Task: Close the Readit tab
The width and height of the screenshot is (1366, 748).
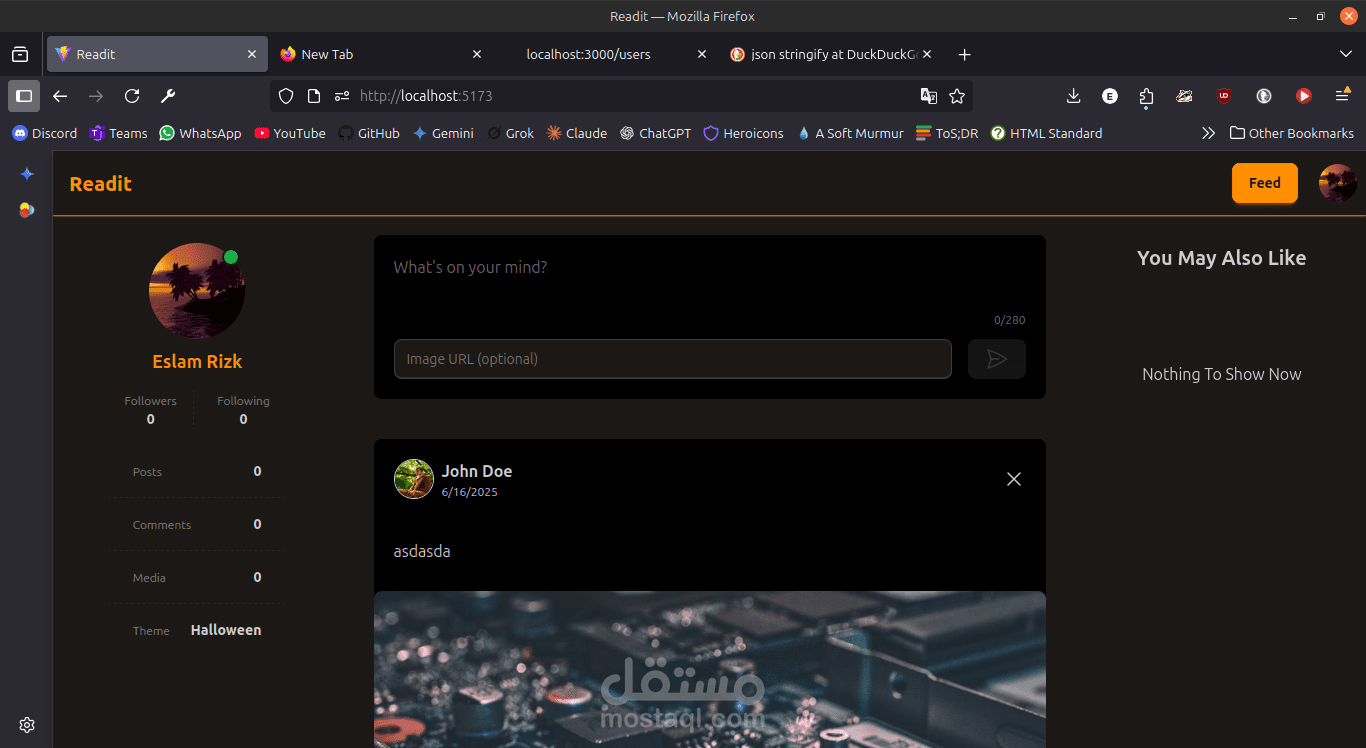Action: click(x=252, y=54)
